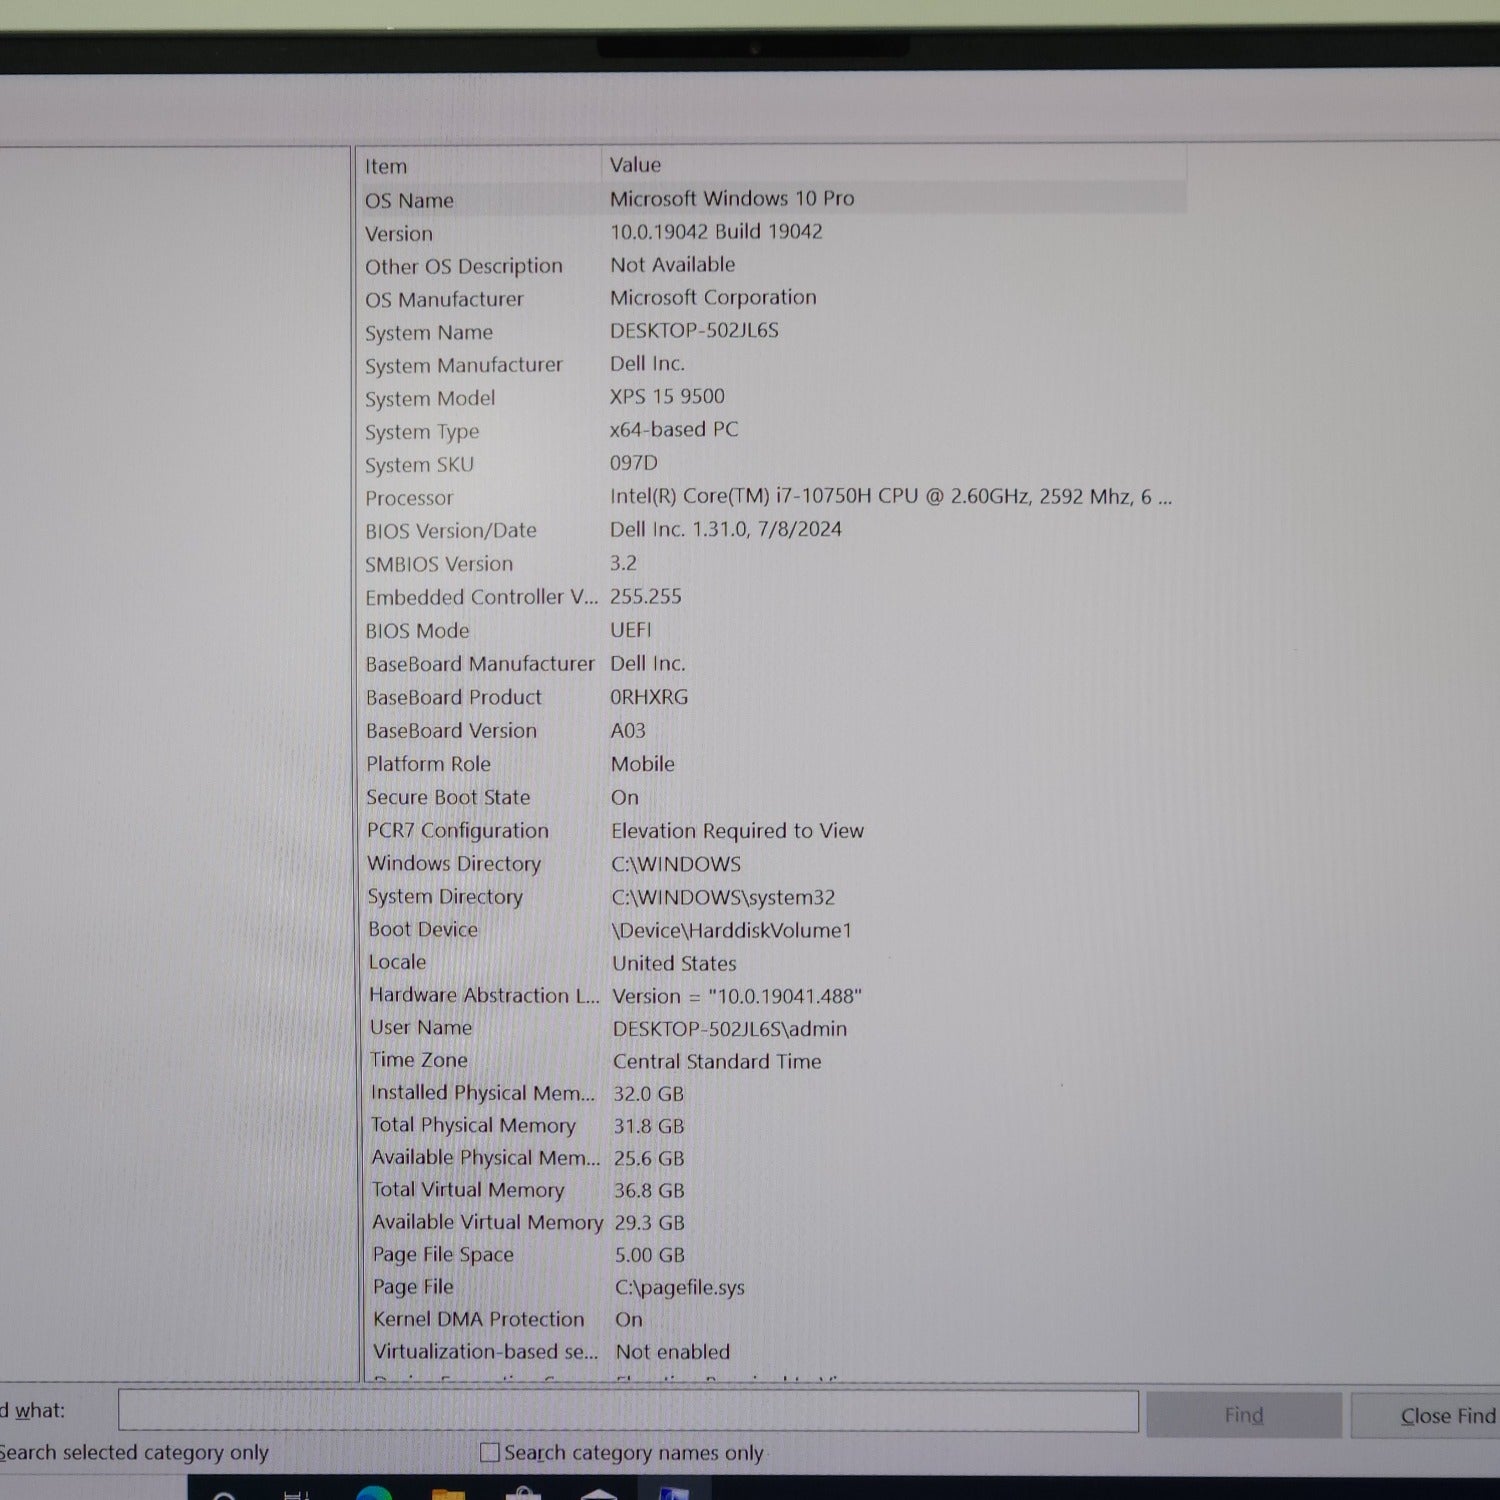Open File Explorer from the taskbar
The image size is (1500, 1500).
(448, 1494)
